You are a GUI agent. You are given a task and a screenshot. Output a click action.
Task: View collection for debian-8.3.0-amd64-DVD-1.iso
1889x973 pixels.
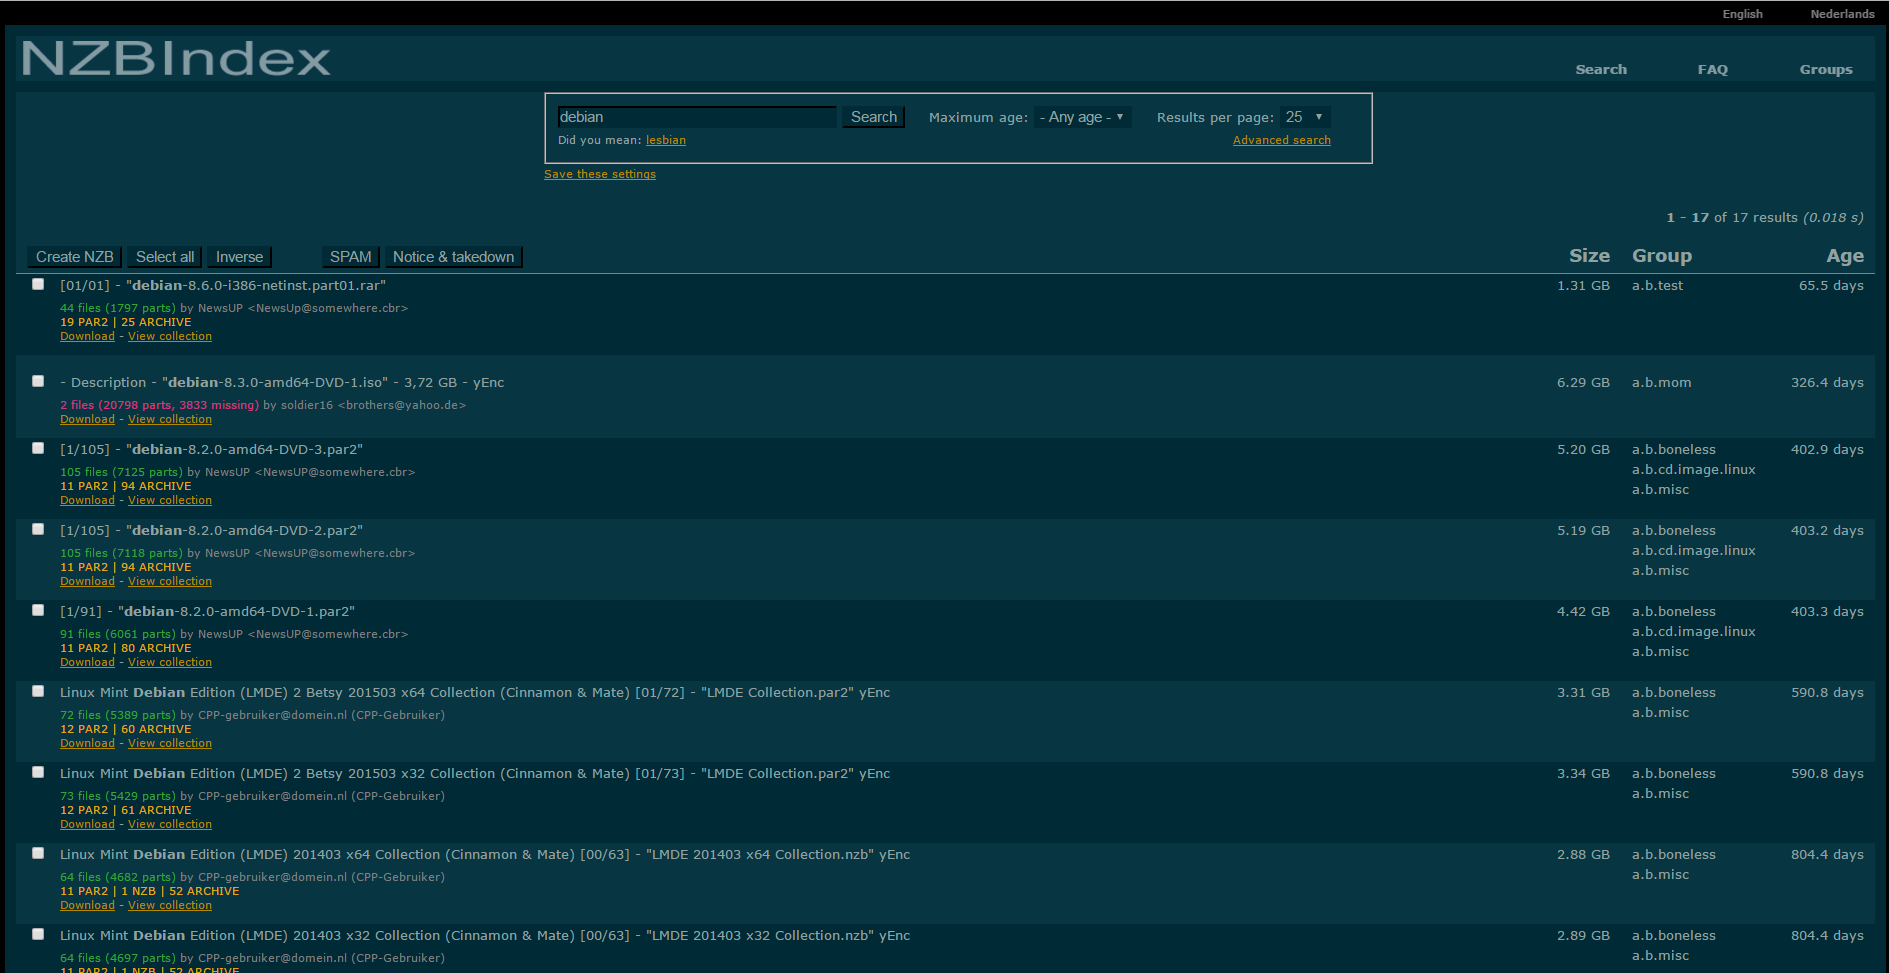point(170,419)
